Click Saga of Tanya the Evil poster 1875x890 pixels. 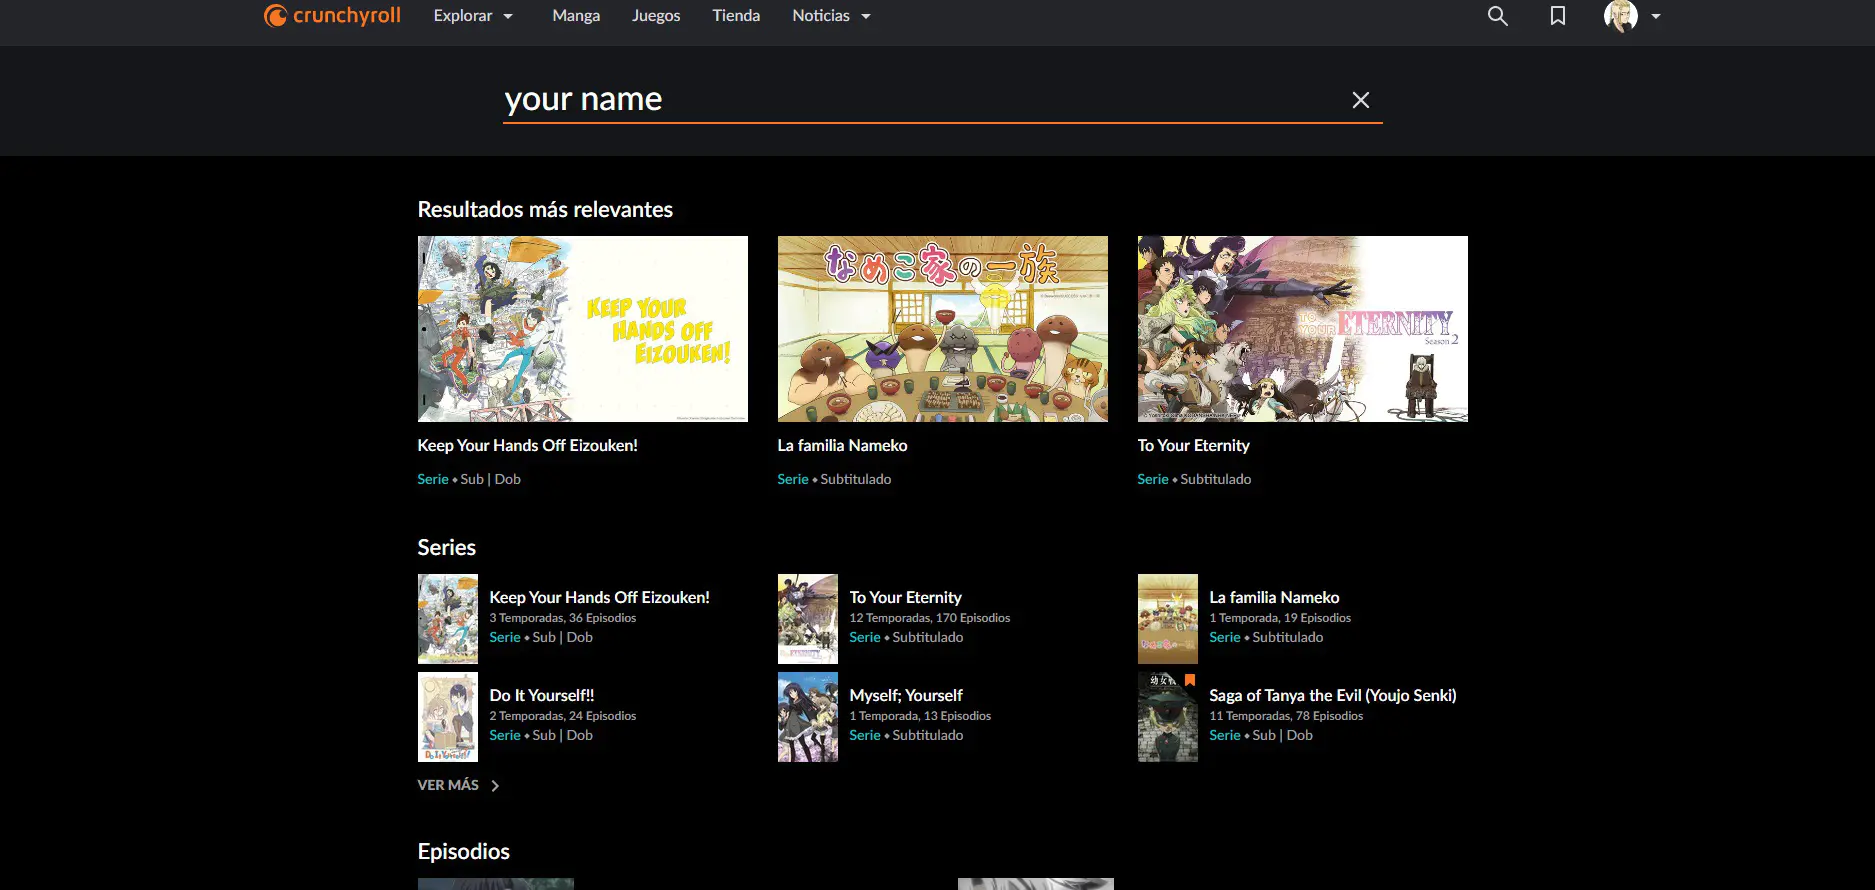1168,717
